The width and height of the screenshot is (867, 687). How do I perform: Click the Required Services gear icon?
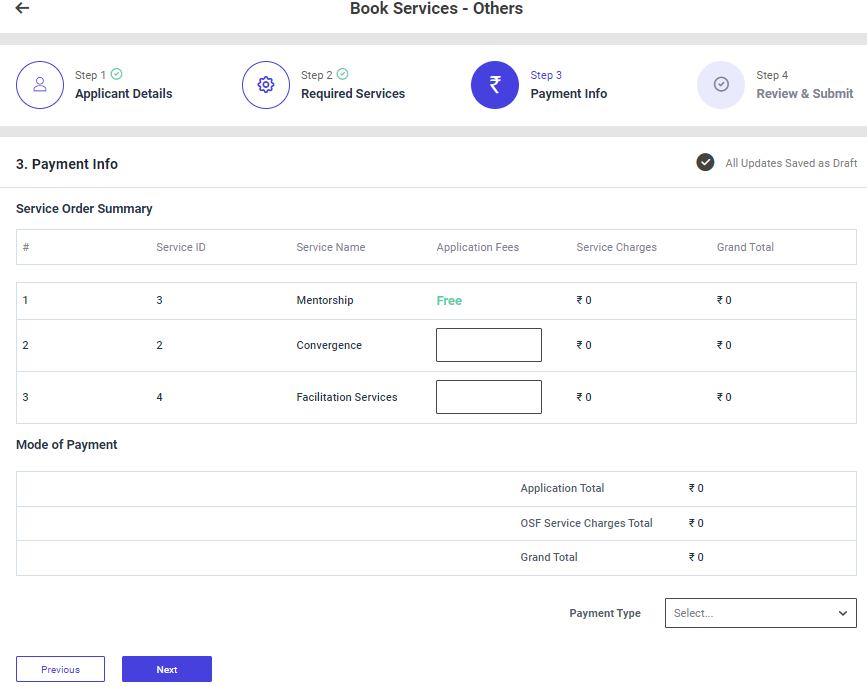pyautogui.click(x=266, y=85)
